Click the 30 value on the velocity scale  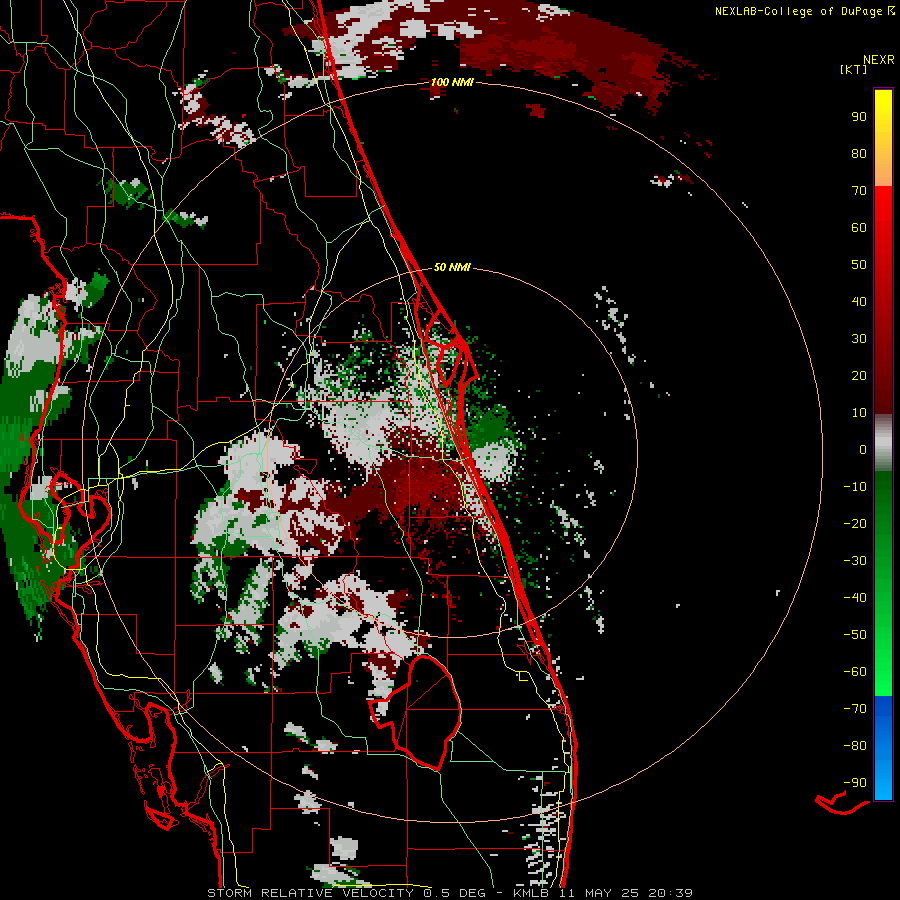click(x=859, y=339)
